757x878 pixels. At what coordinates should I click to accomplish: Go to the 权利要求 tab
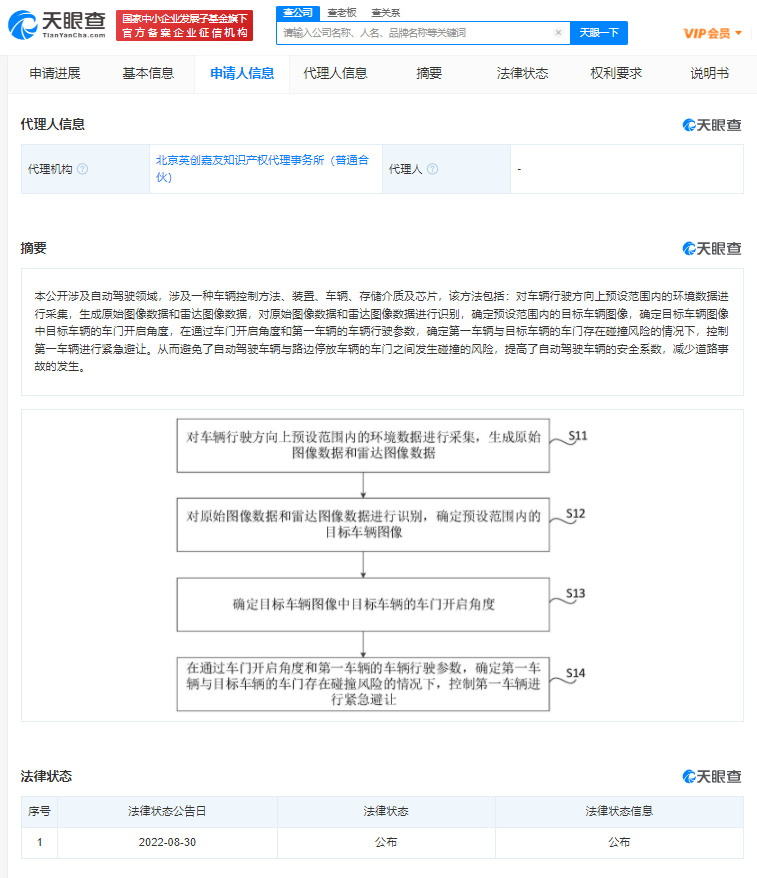click(616, 73)
